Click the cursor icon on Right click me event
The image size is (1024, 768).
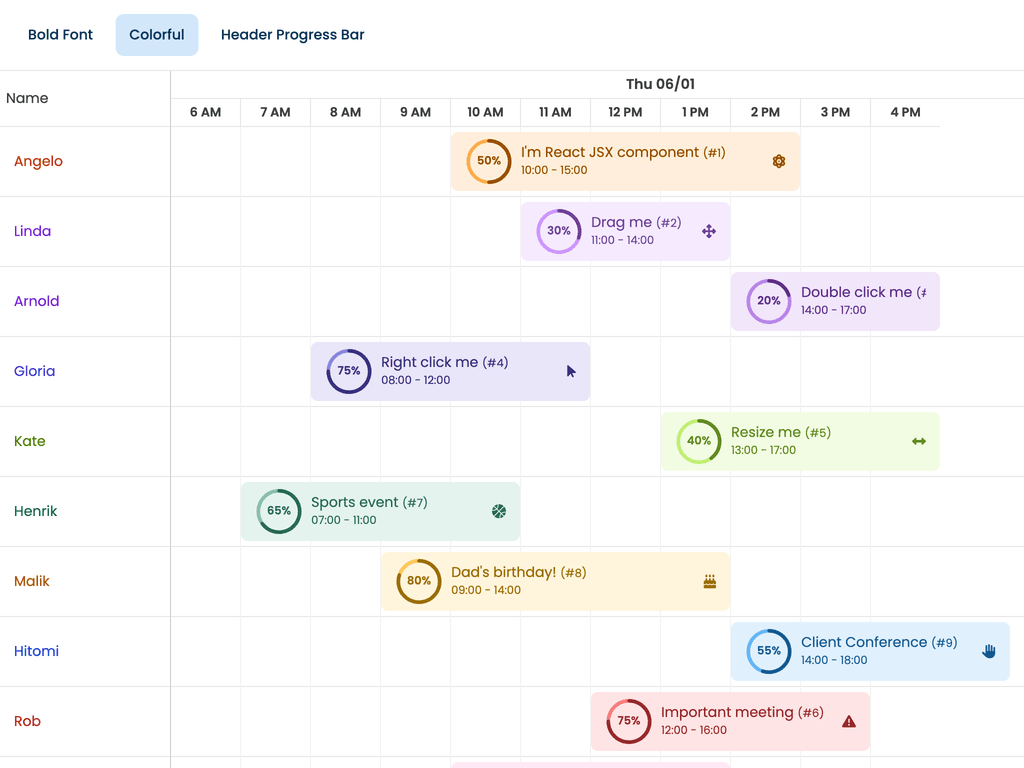571,371
